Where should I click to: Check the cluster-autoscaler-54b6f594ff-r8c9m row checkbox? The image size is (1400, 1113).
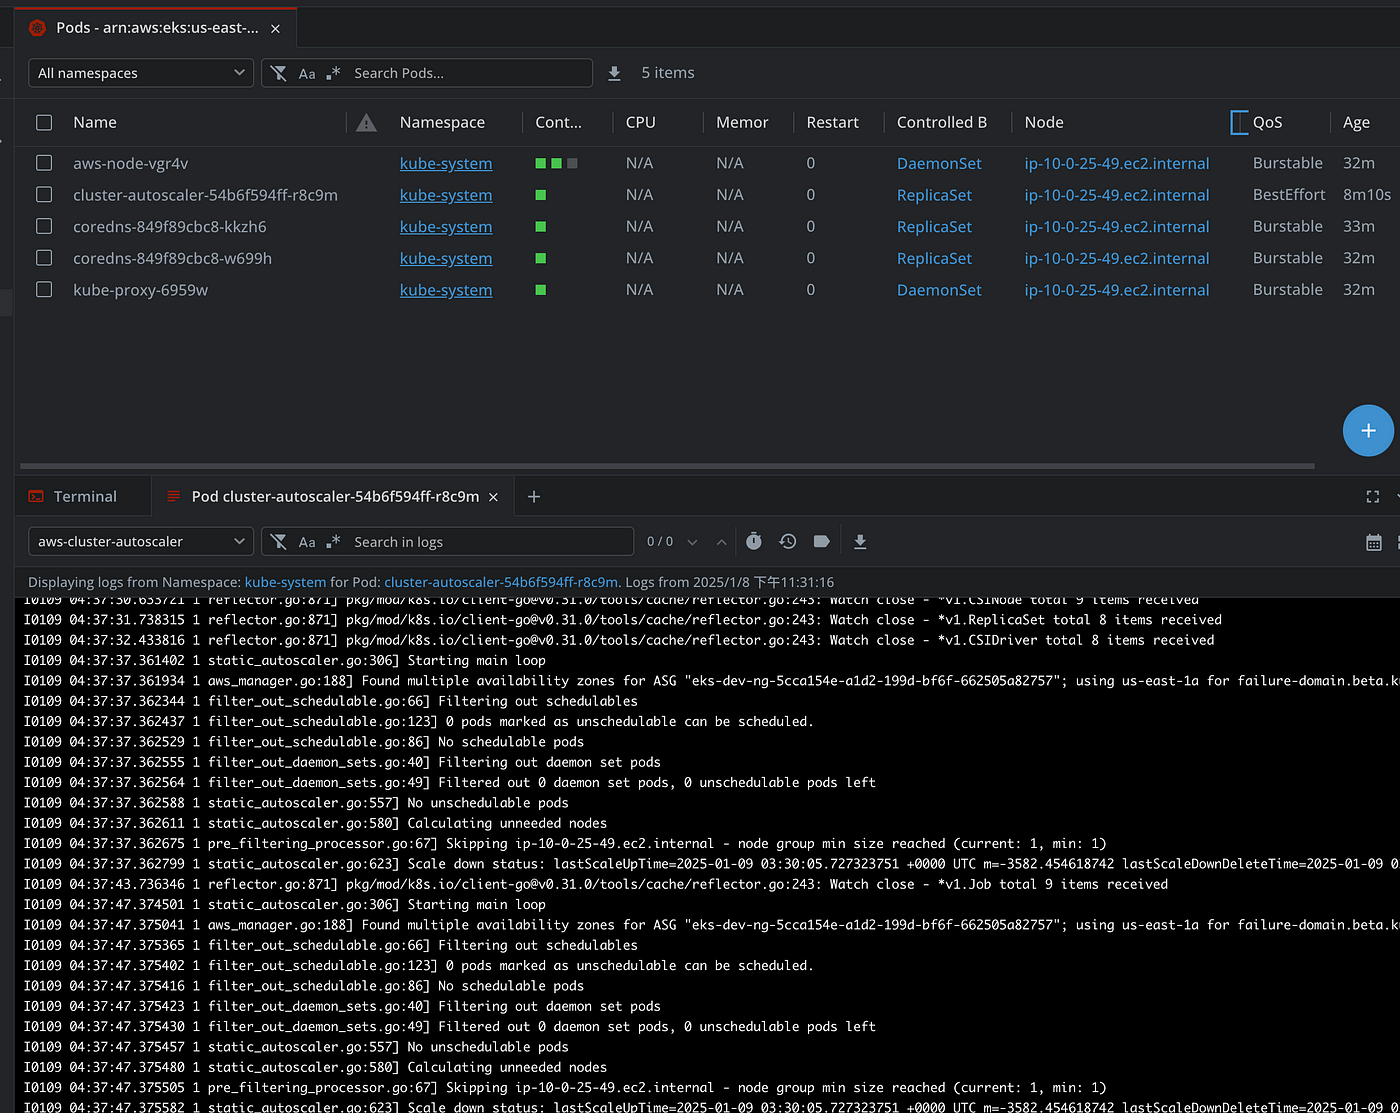coord(44,195)
